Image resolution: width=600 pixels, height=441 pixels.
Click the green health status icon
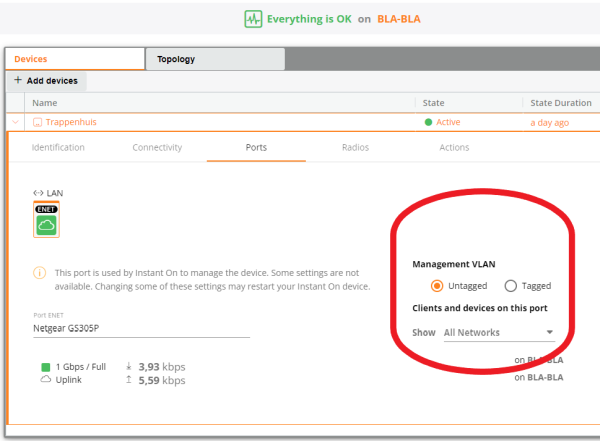252,19
